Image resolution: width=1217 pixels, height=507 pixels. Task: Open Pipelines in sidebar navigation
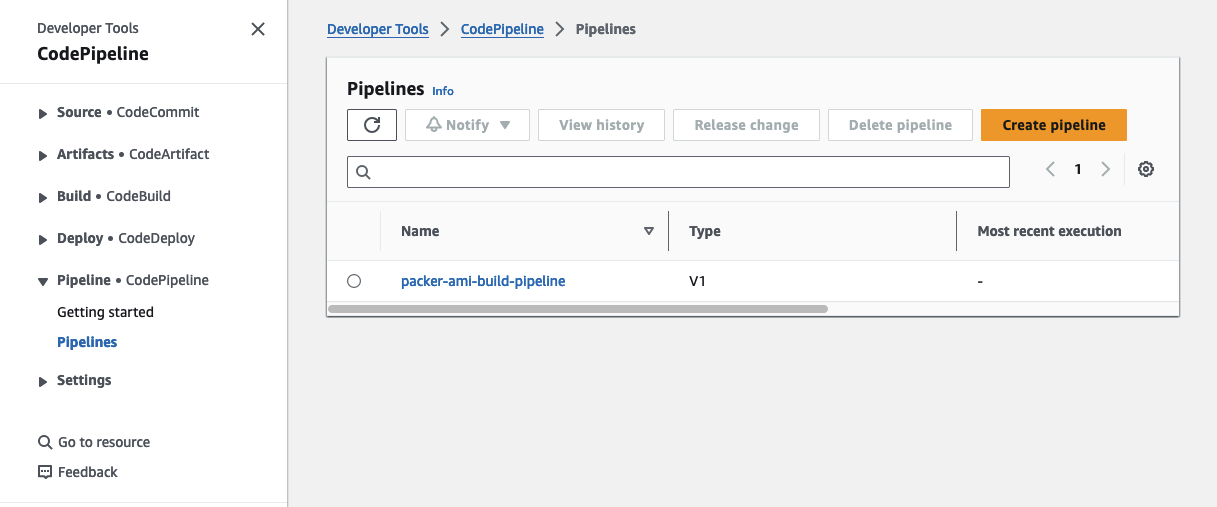87,342
